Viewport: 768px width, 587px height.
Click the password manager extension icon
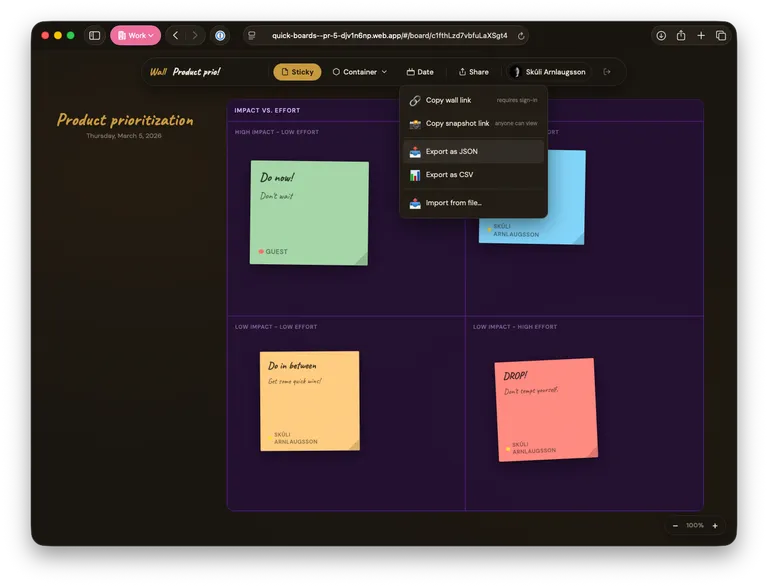coord(220,35)
